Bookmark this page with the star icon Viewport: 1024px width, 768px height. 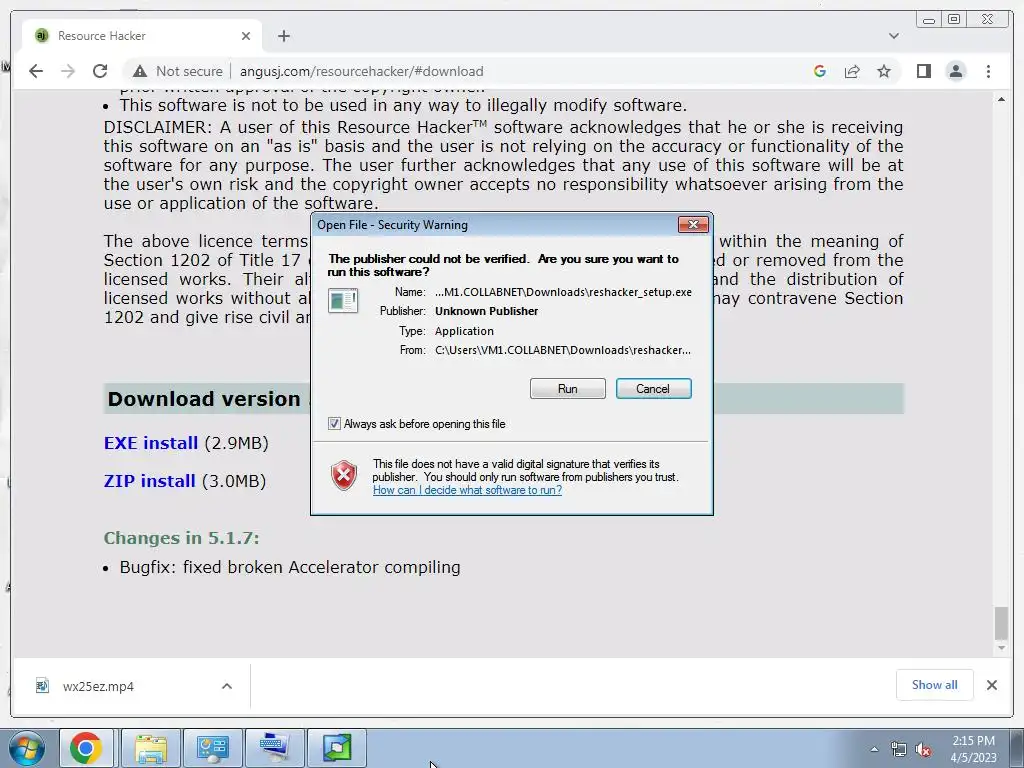(884, 71)
